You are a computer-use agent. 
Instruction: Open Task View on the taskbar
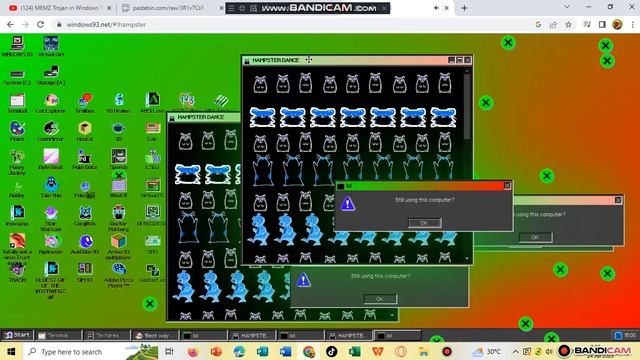point(169,351)
